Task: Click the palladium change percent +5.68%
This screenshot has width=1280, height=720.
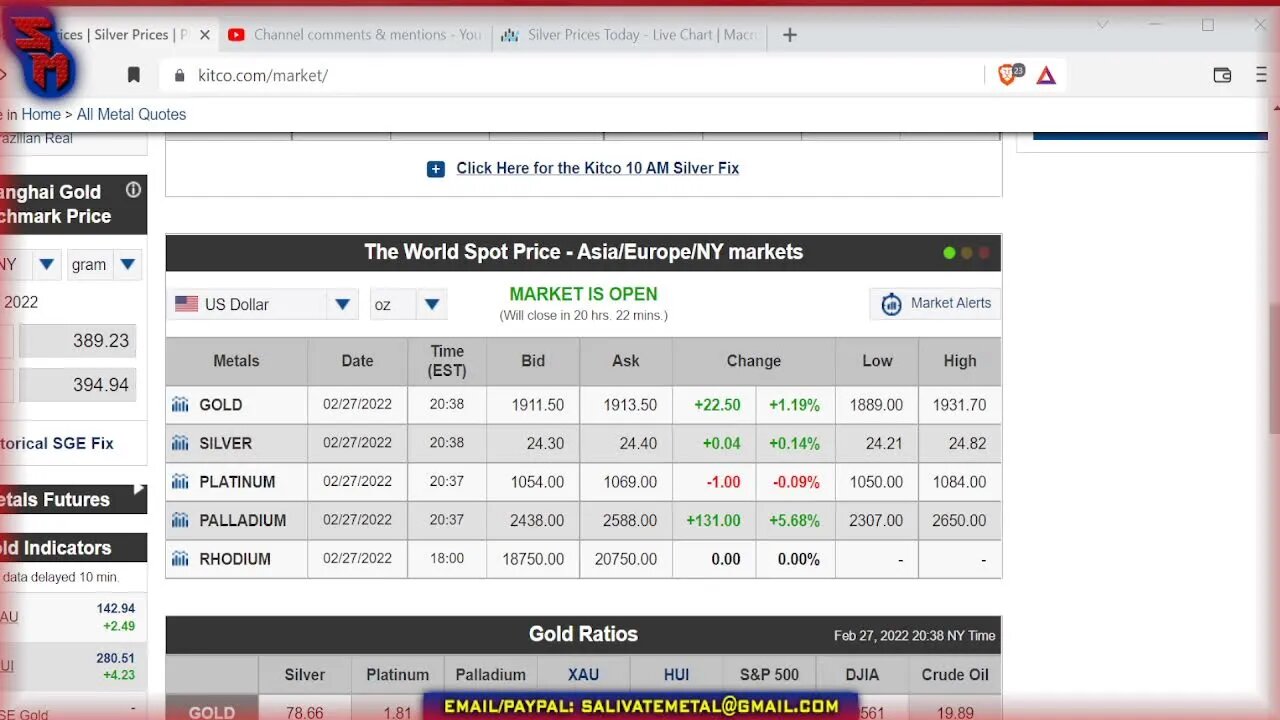Action: (794, 520)
